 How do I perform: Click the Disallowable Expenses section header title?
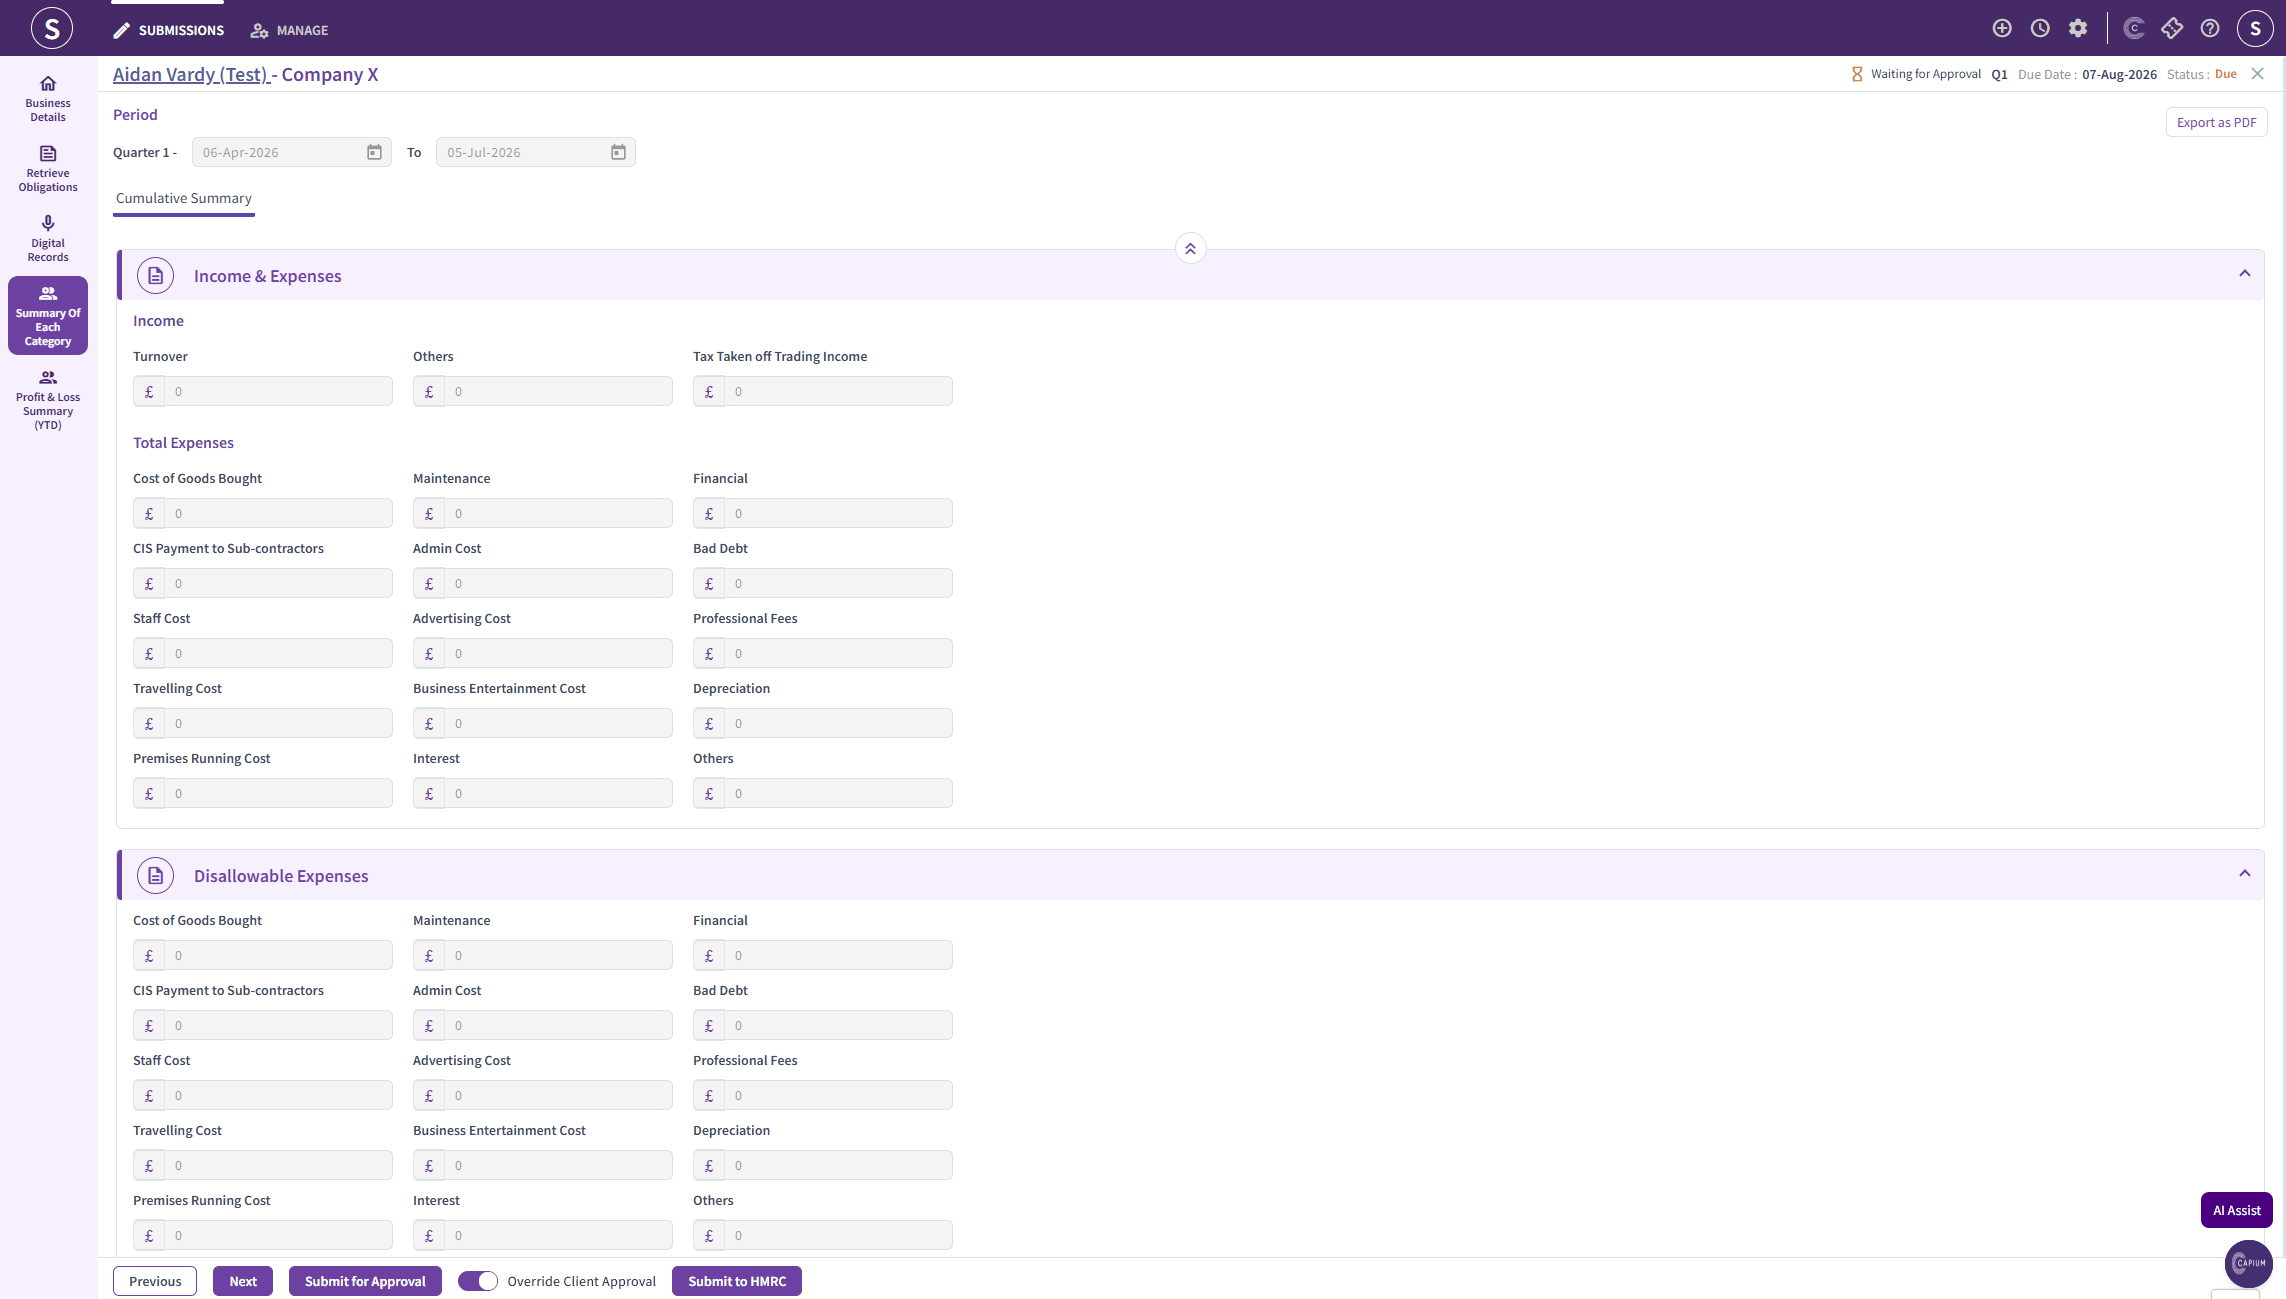coord(281,876)
